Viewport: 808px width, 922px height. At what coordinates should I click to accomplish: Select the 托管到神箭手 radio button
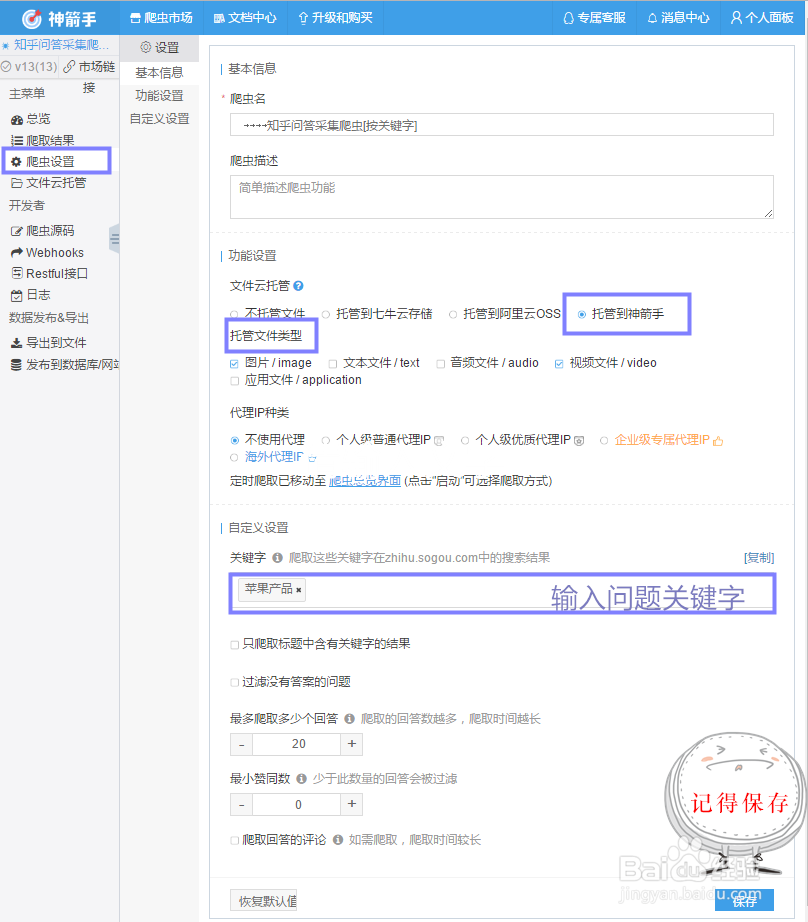[583, 312]
